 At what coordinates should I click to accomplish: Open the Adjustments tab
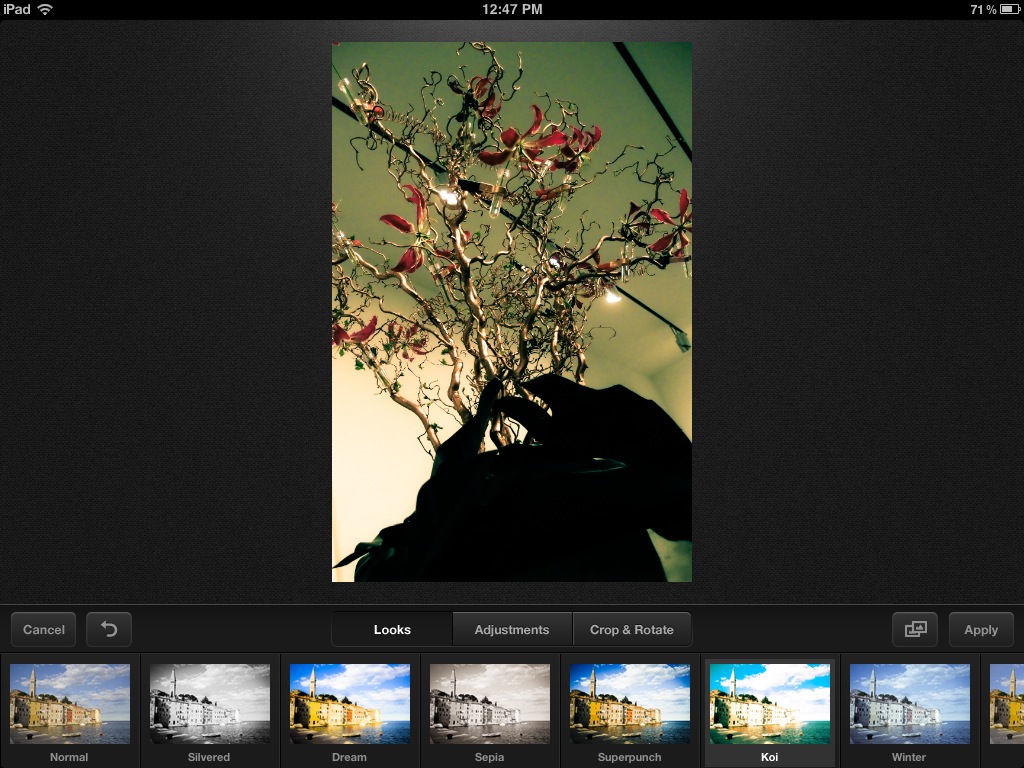(x=512, y=630)
